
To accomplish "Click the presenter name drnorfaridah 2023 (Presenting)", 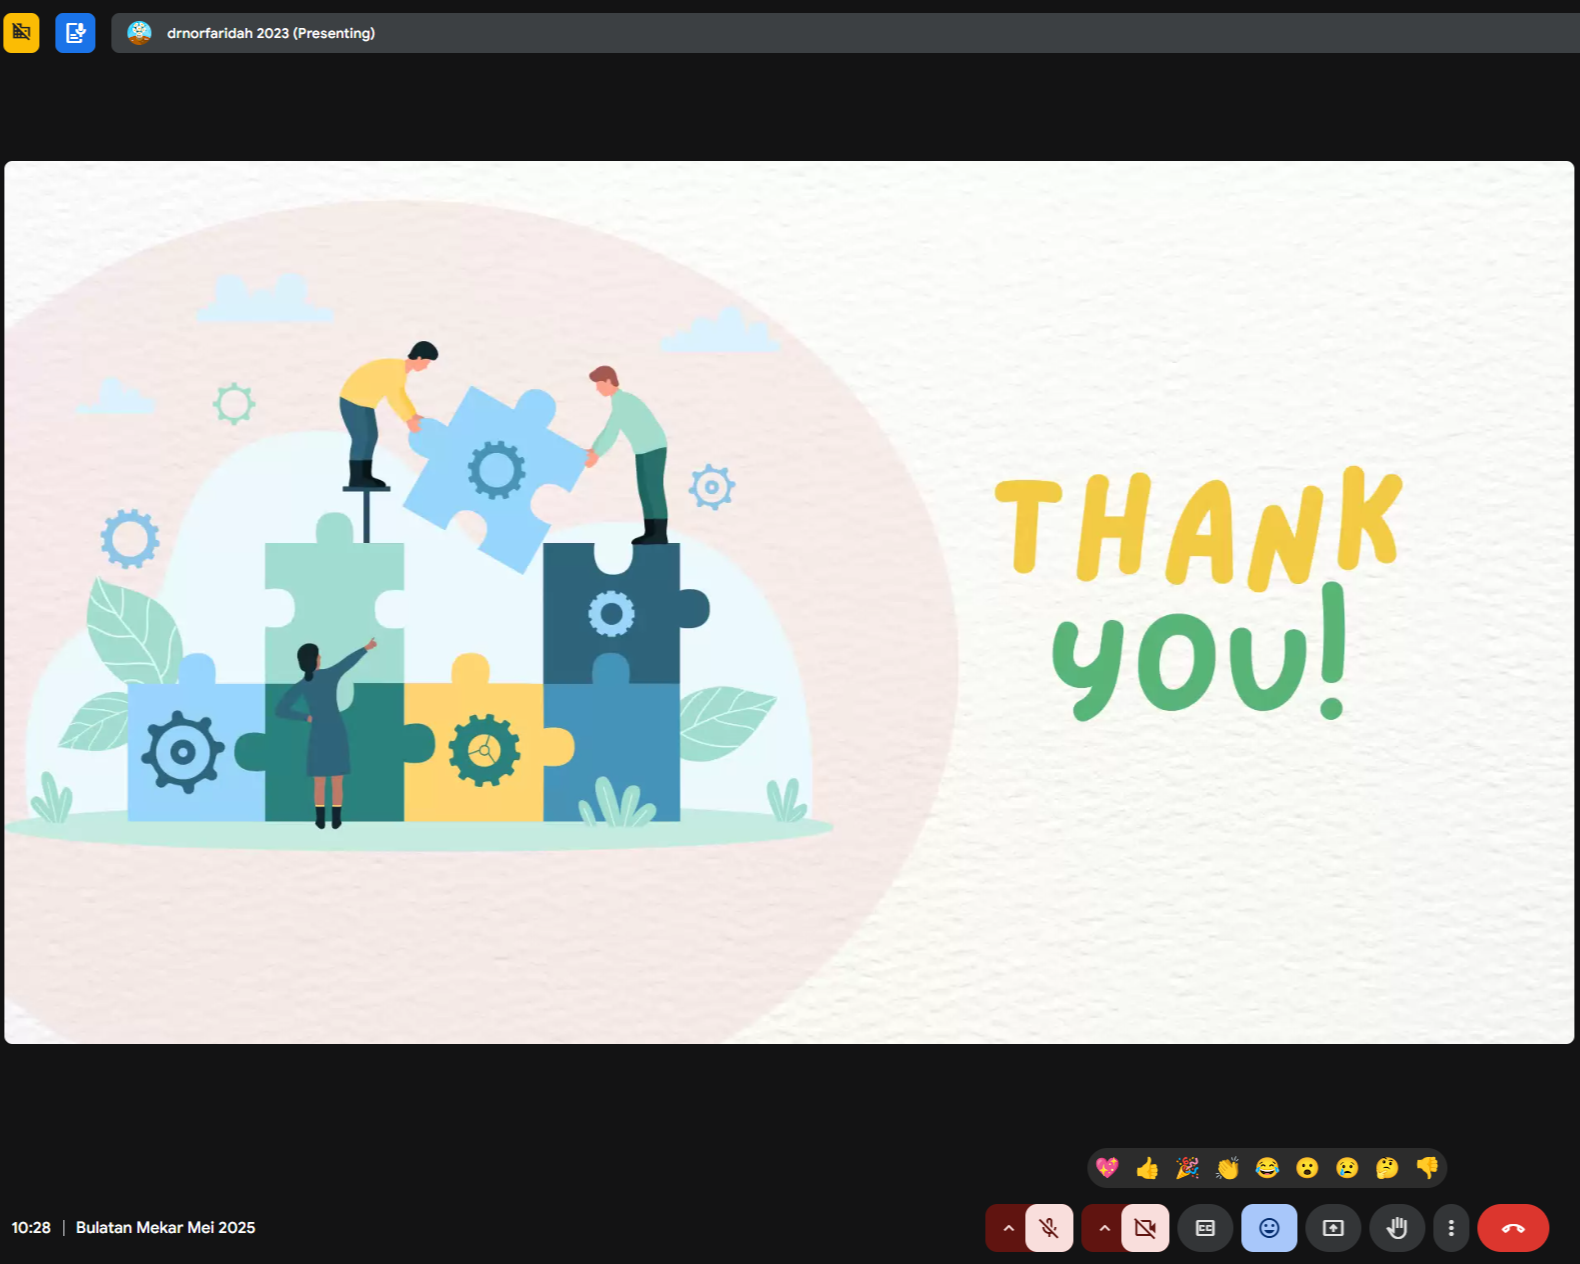I will click(x=271, y=33).
